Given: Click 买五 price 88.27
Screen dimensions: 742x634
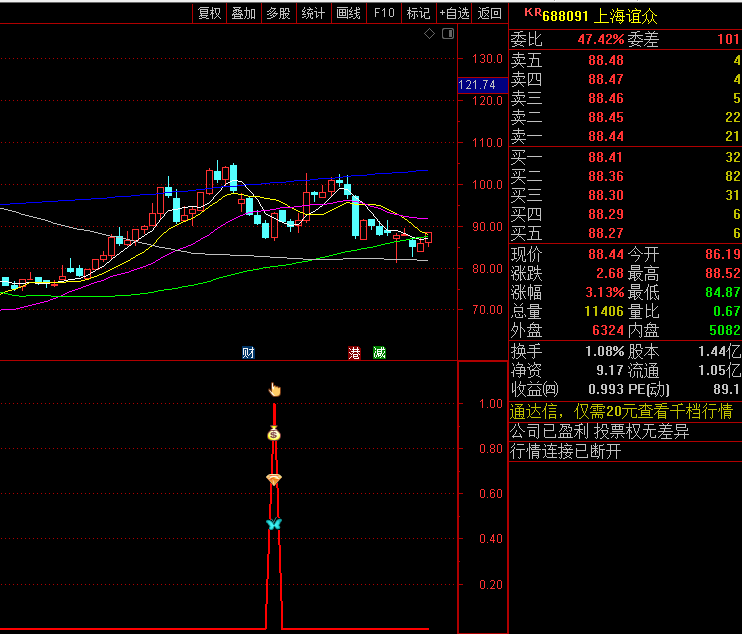Looking at the screenshot, I should [x=606, y=233].
